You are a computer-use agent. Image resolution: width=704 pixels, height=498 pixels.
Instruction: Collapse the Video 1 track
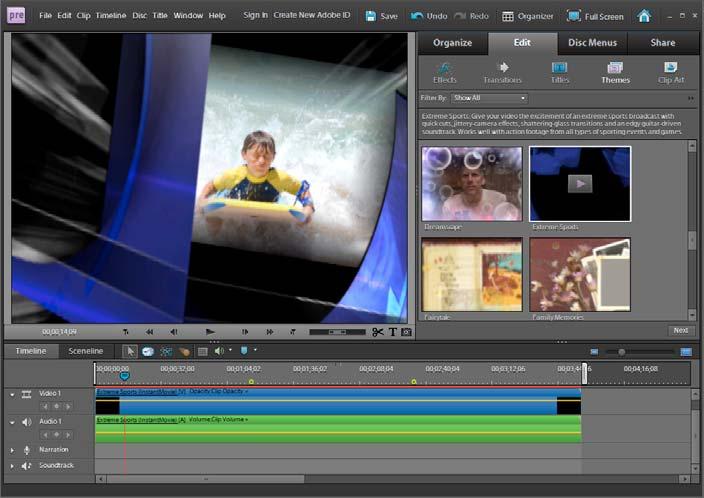(x=12, y=395)
